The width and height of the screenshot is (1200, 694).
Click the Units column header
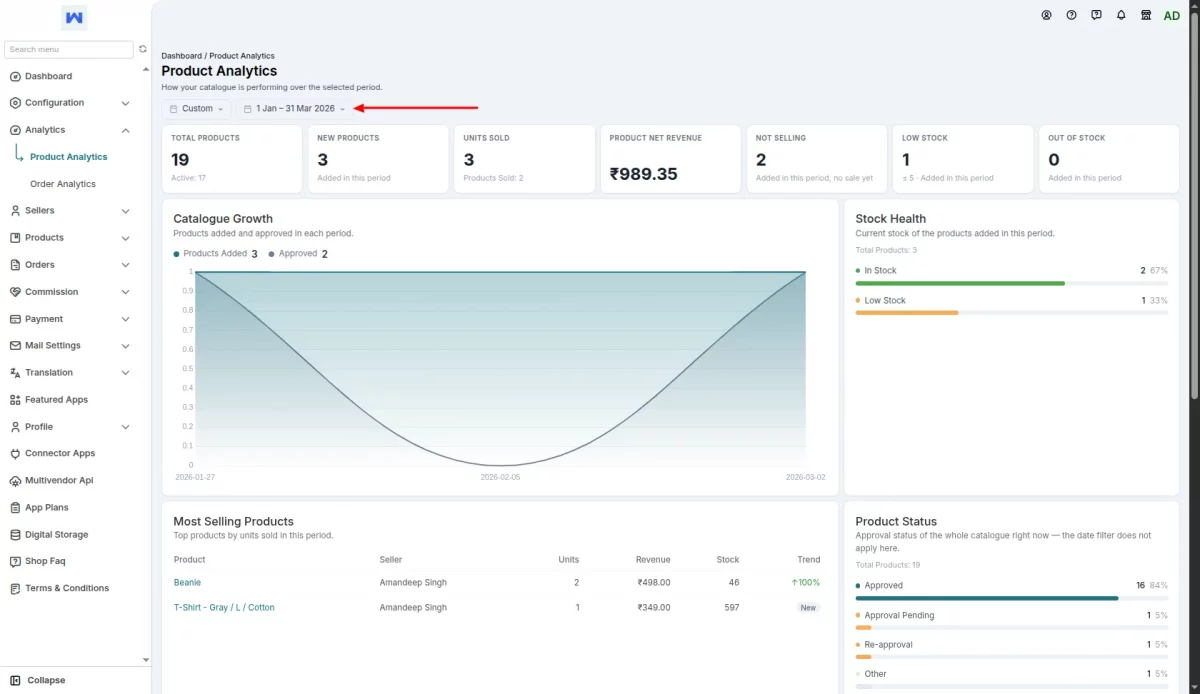[568, 559]
